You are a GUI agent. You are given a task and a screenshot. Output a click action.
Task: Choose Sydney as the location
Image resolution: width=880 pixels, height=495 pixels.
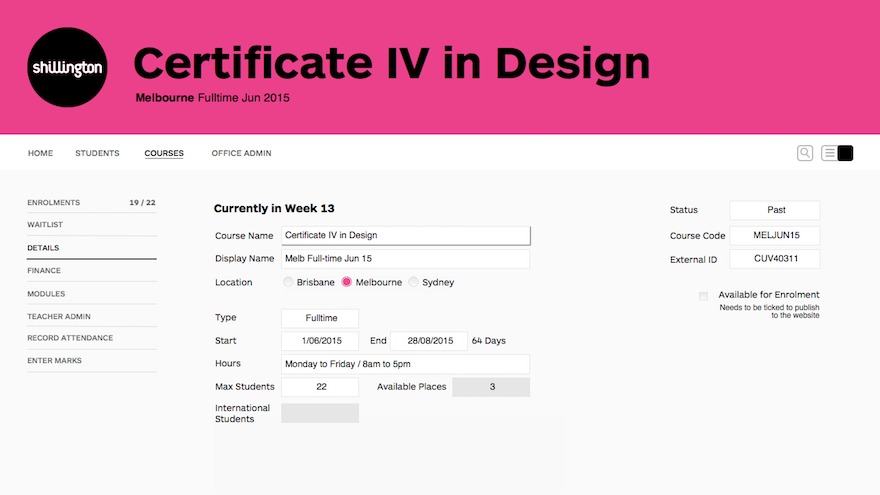click(x=413, y=282)
